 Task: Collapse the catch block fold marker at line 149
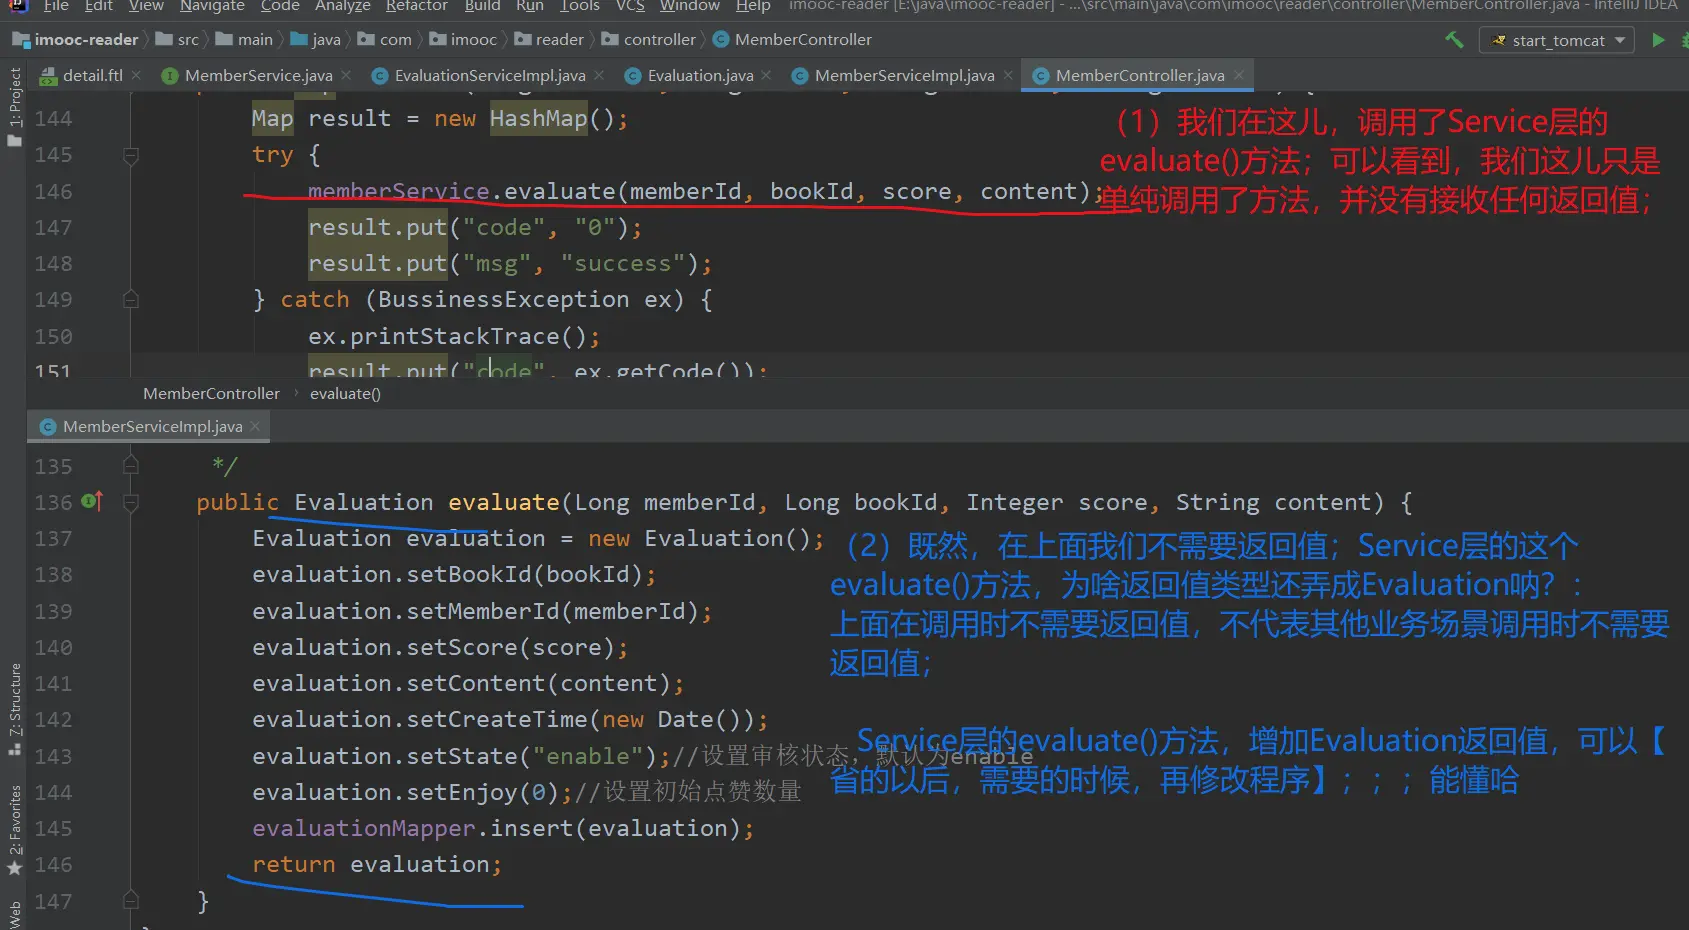click(x=131, y=299)
